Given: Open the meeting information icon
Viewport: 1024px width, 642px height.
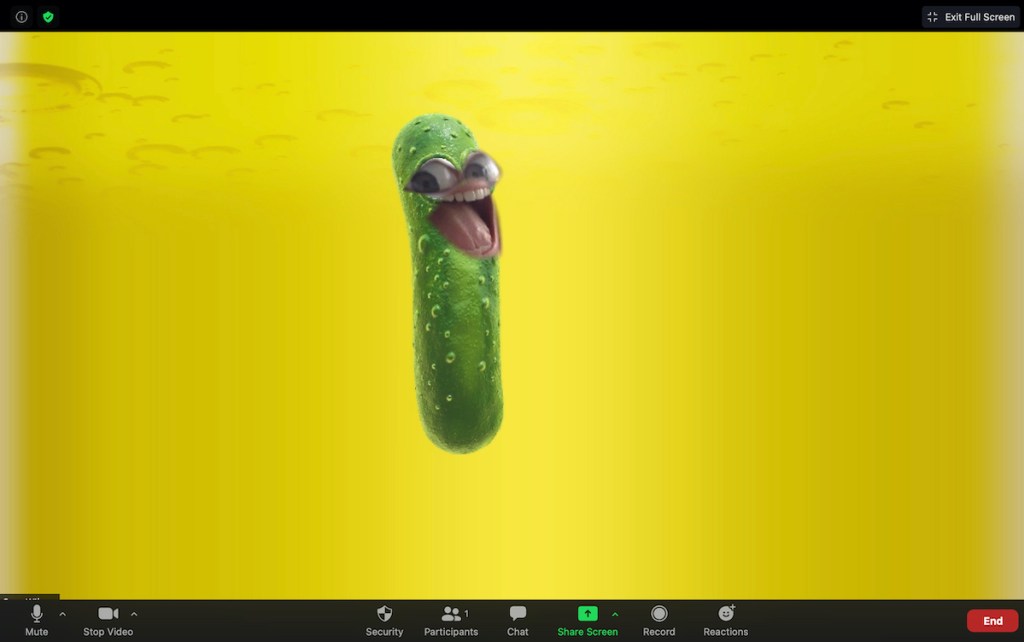Looking at the screenshot, I should click(21, 17).
